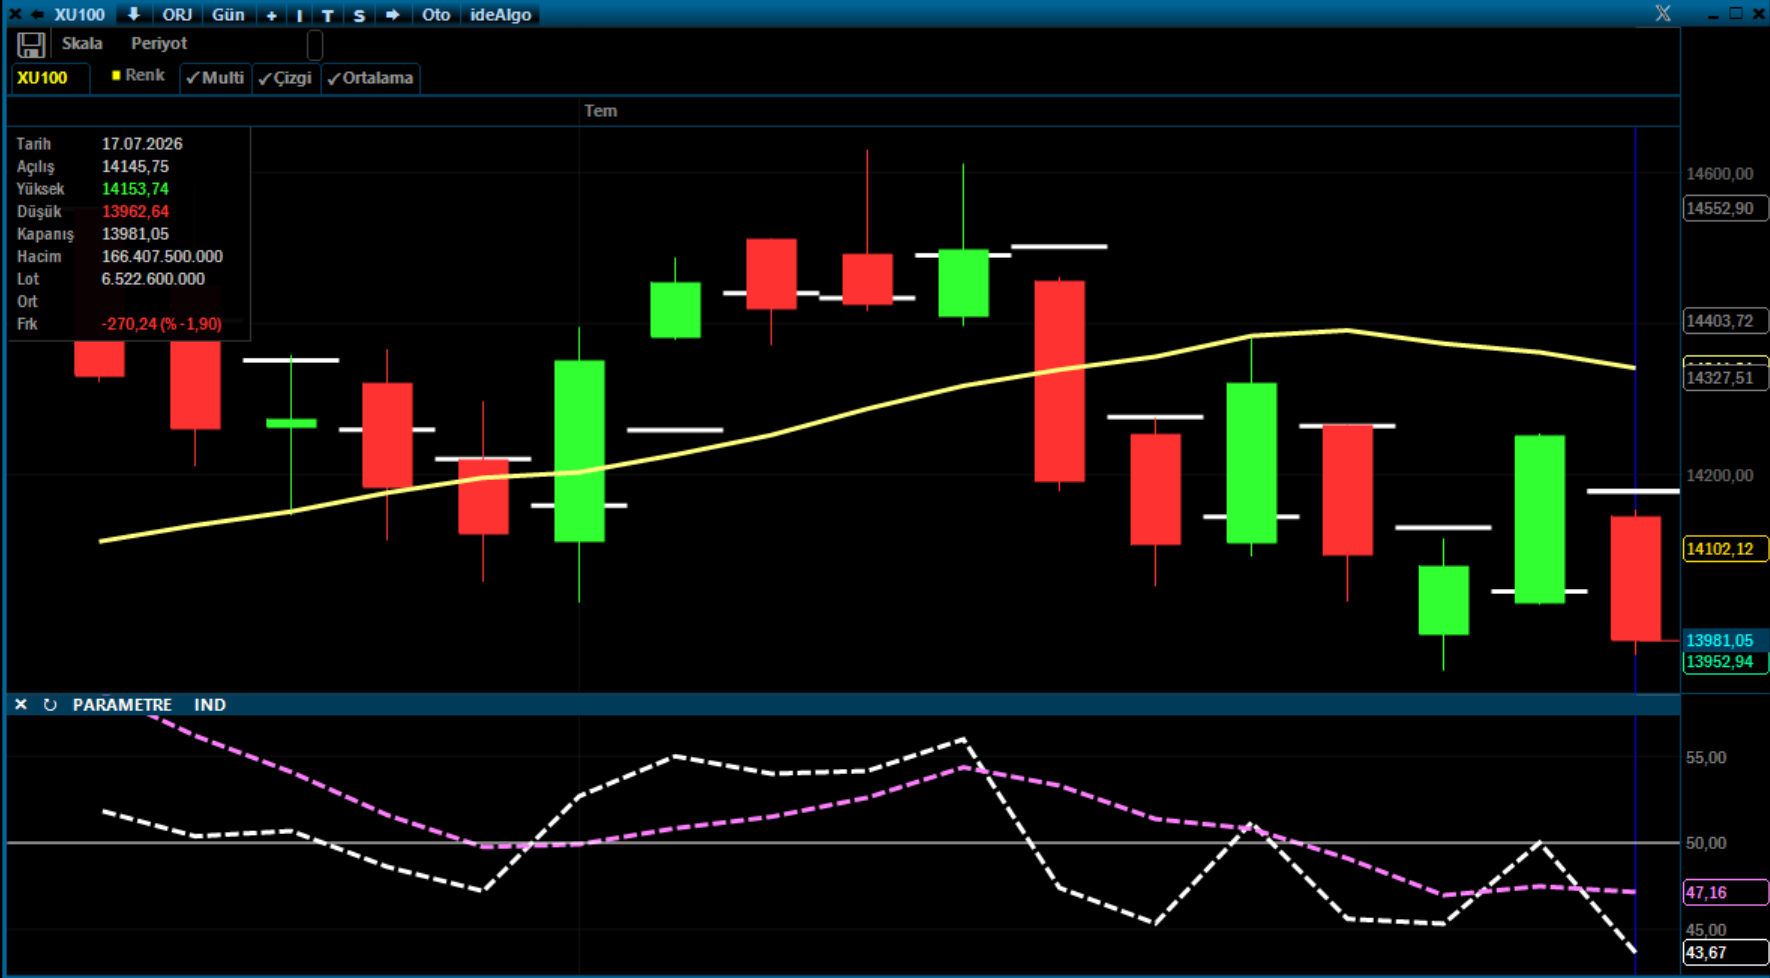Toggle the Ortalama checkbox

coord(370,78)
